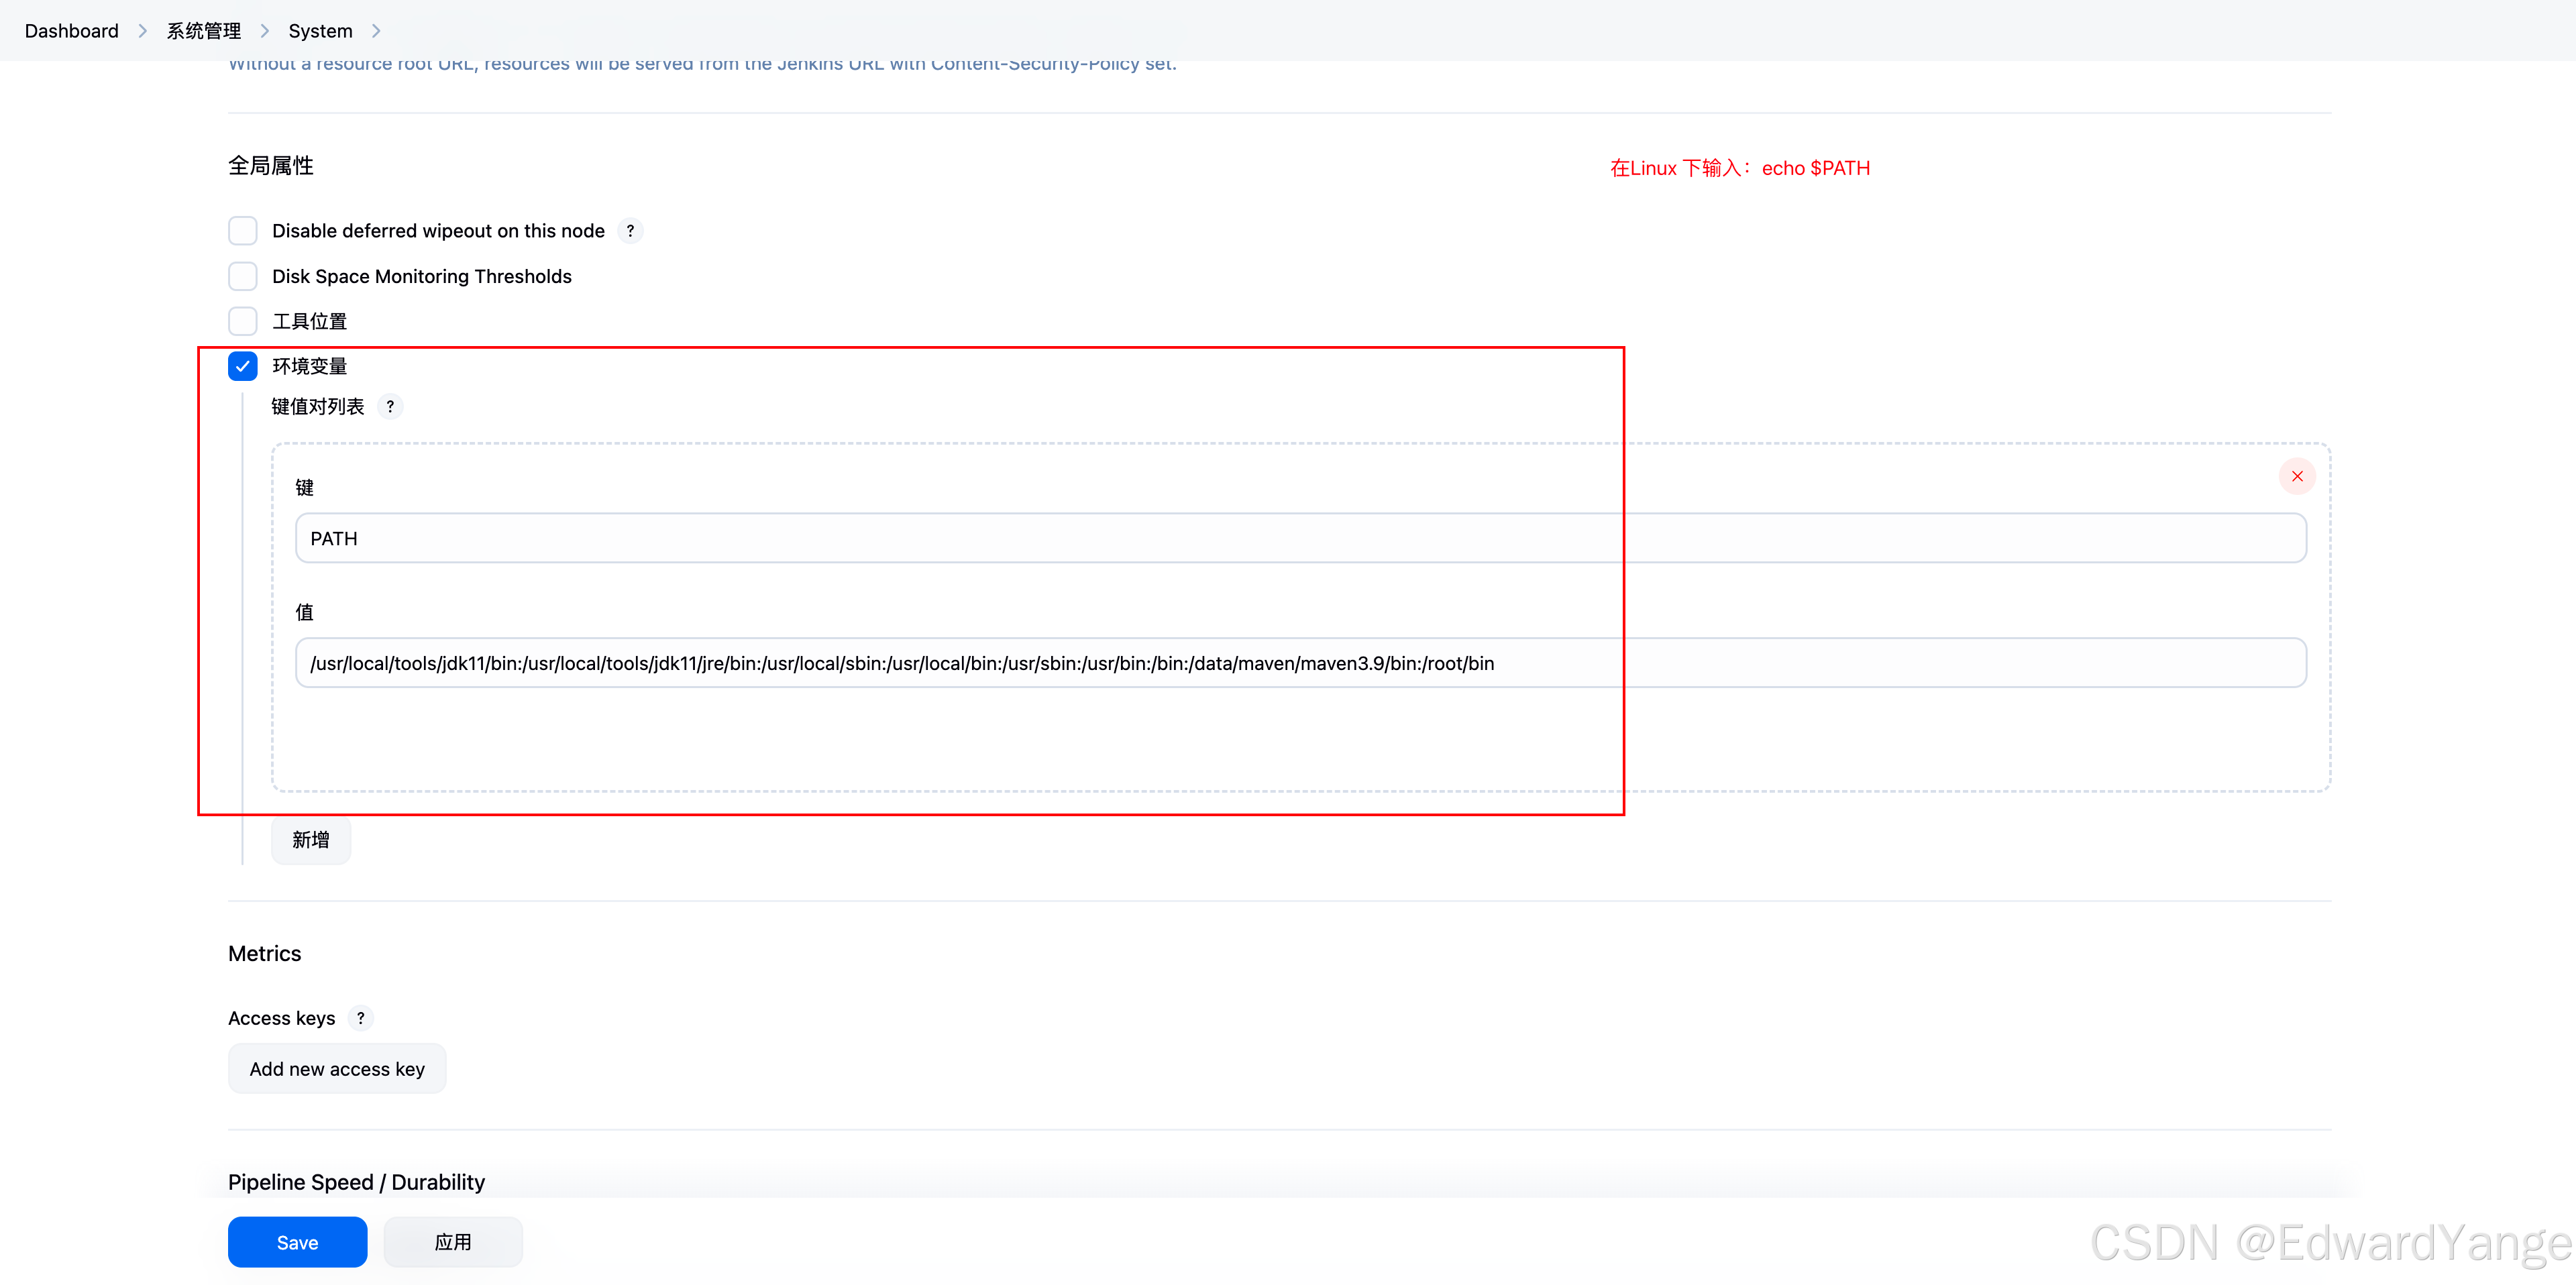Screen dimensions: 2576x1285
Task: Open 系统管理 from the breadcrumb
Action: tap(204, 30)
